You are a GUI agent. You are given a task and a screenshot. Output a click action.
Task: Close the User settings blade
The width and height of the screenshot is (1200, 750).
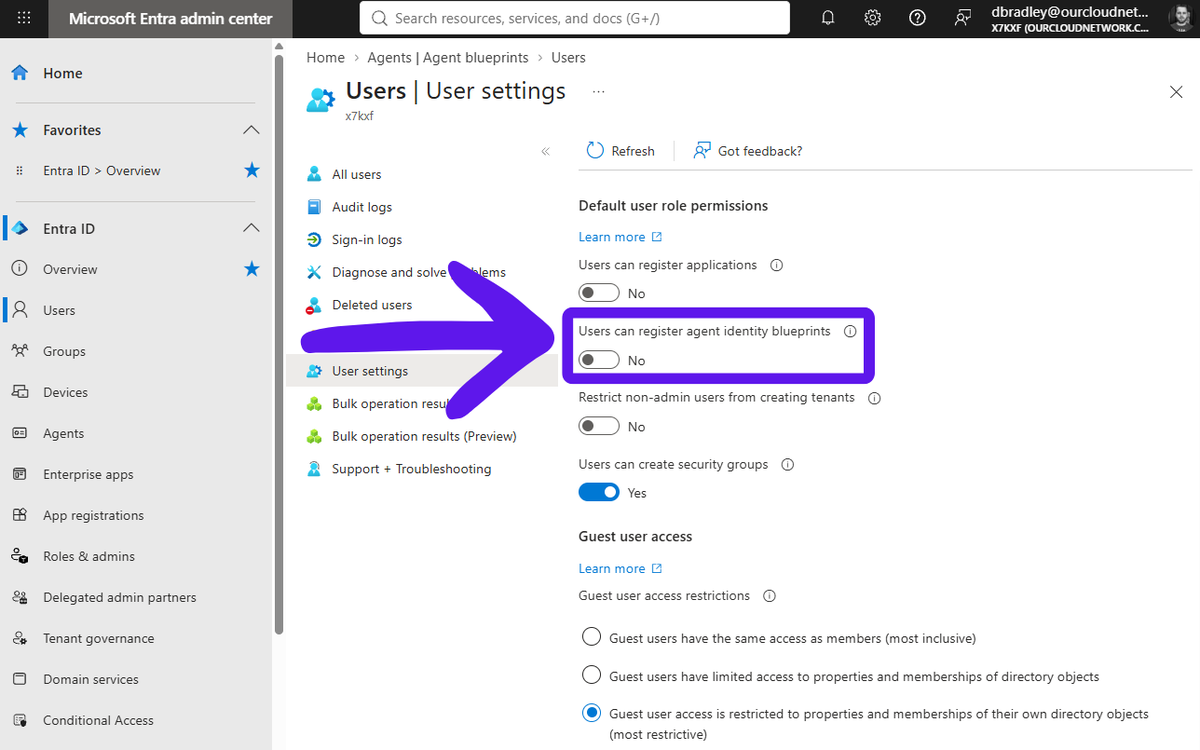pos(1176,92)
